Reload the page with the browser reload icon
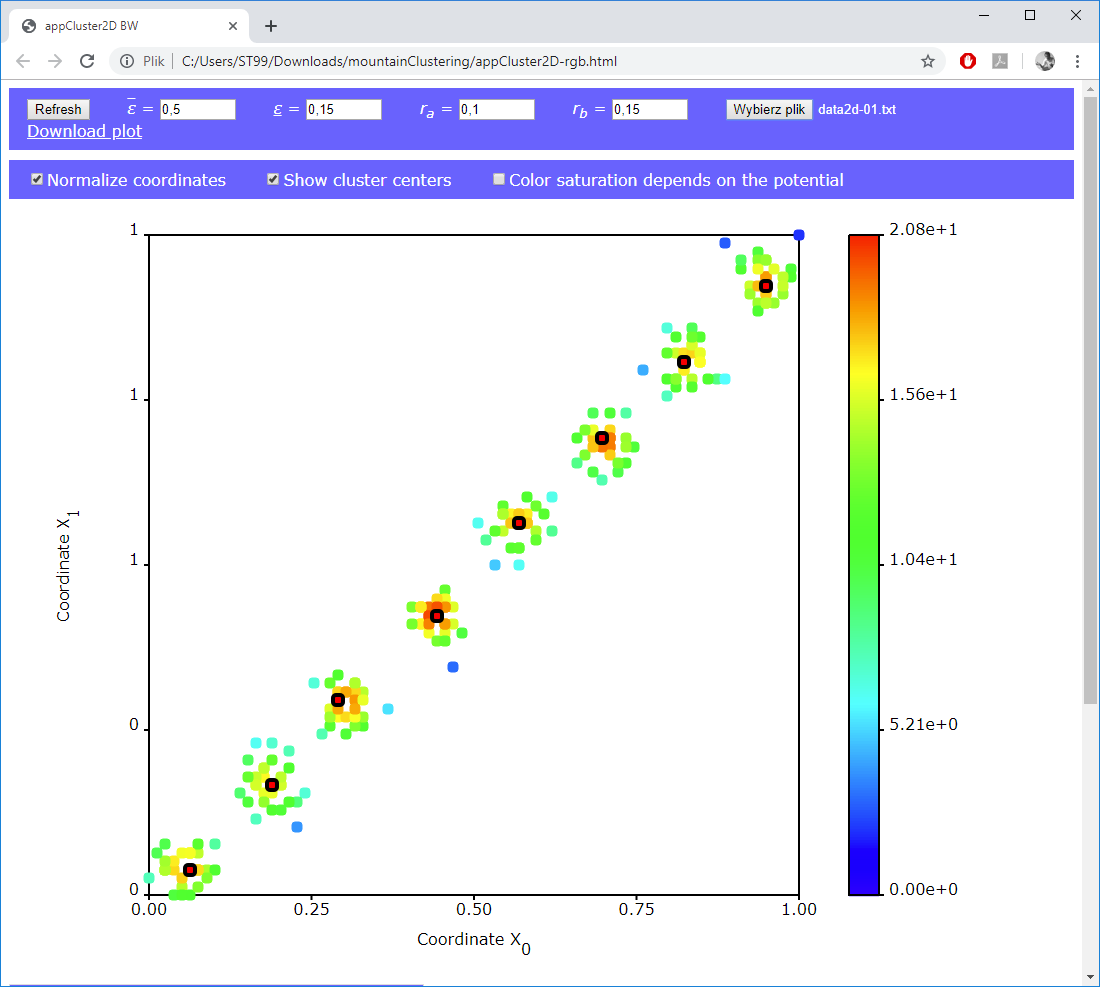 point(88,61)
